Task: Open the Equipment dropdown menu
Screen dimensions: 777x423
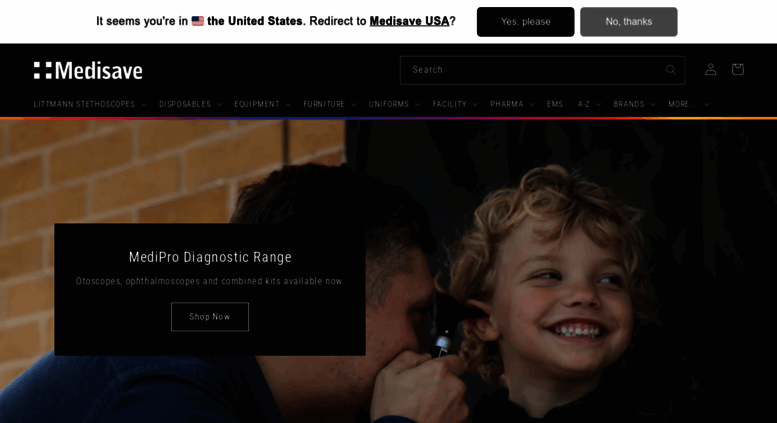Action: click(x=262, y=104)
